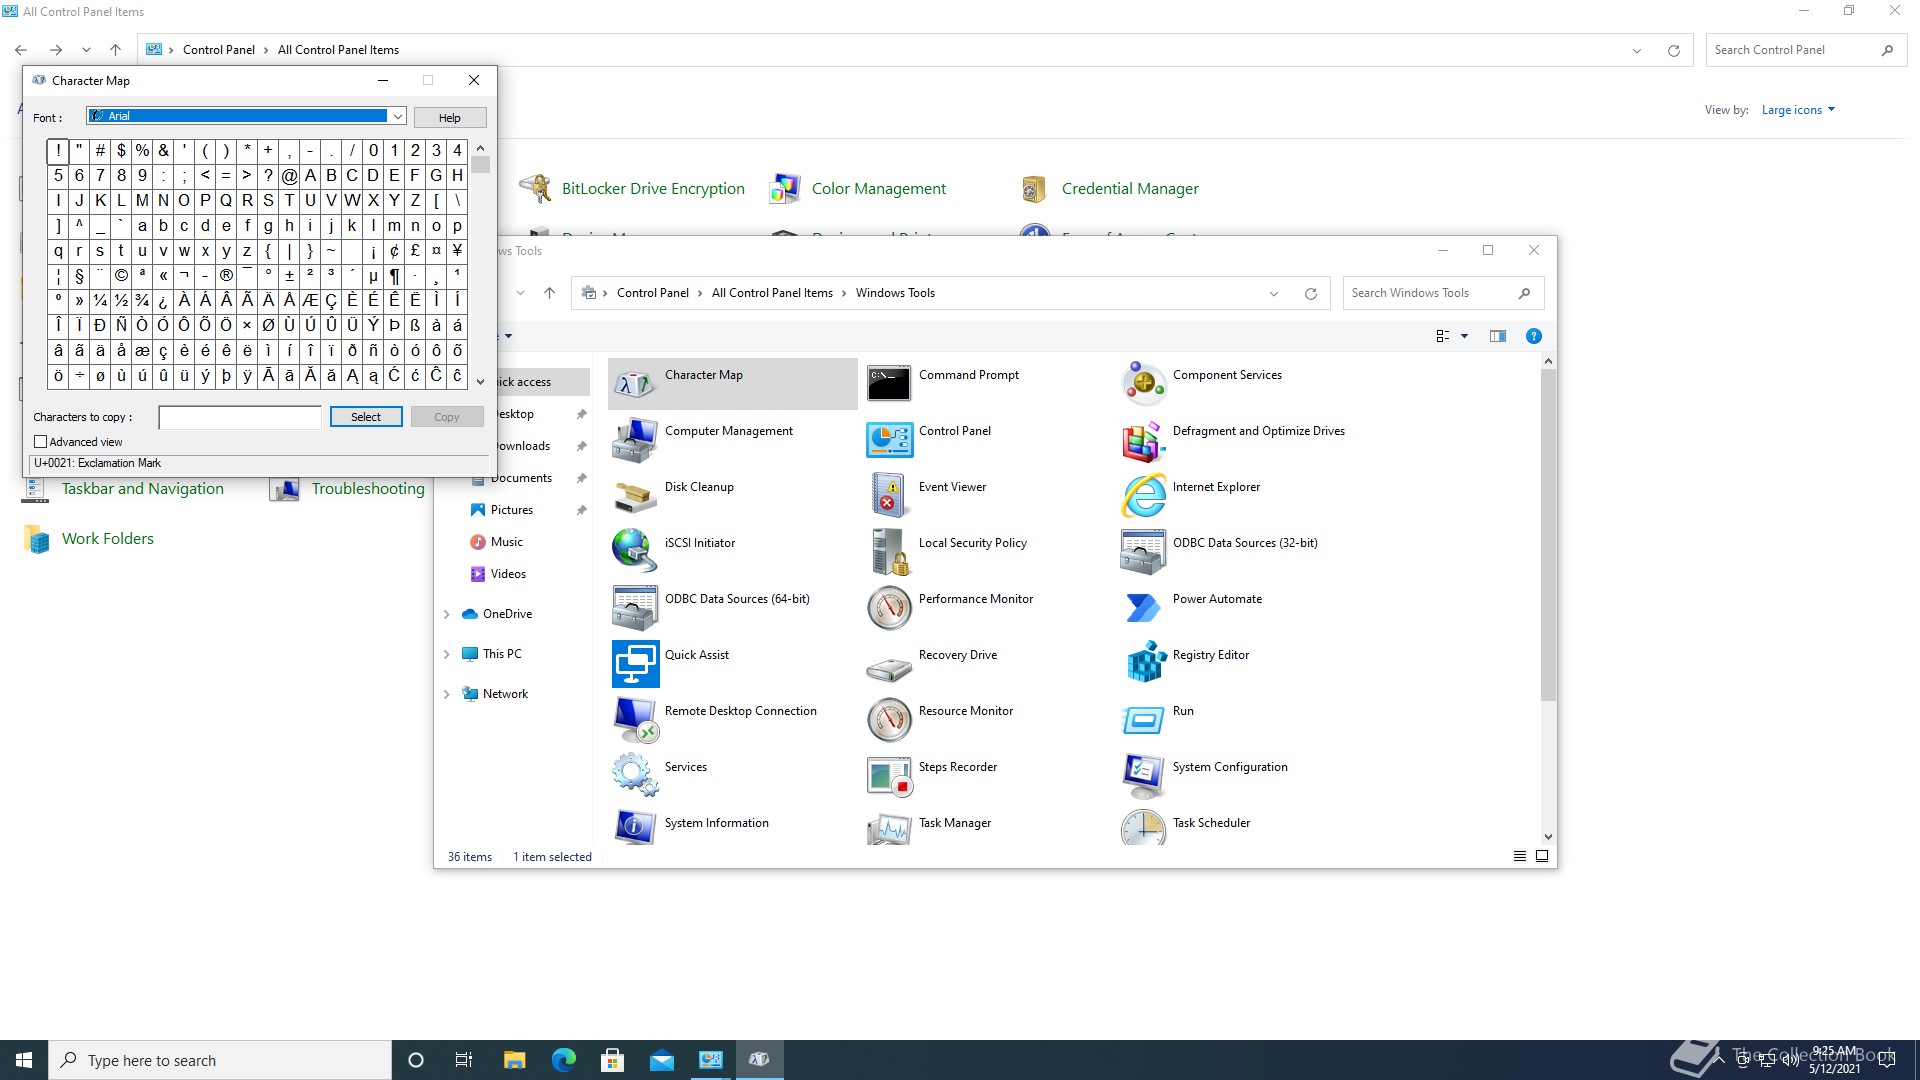Expand the View by Large icons dropdown
The width and height of the screenshot is (1920, 1080).
pos(1798,110)
